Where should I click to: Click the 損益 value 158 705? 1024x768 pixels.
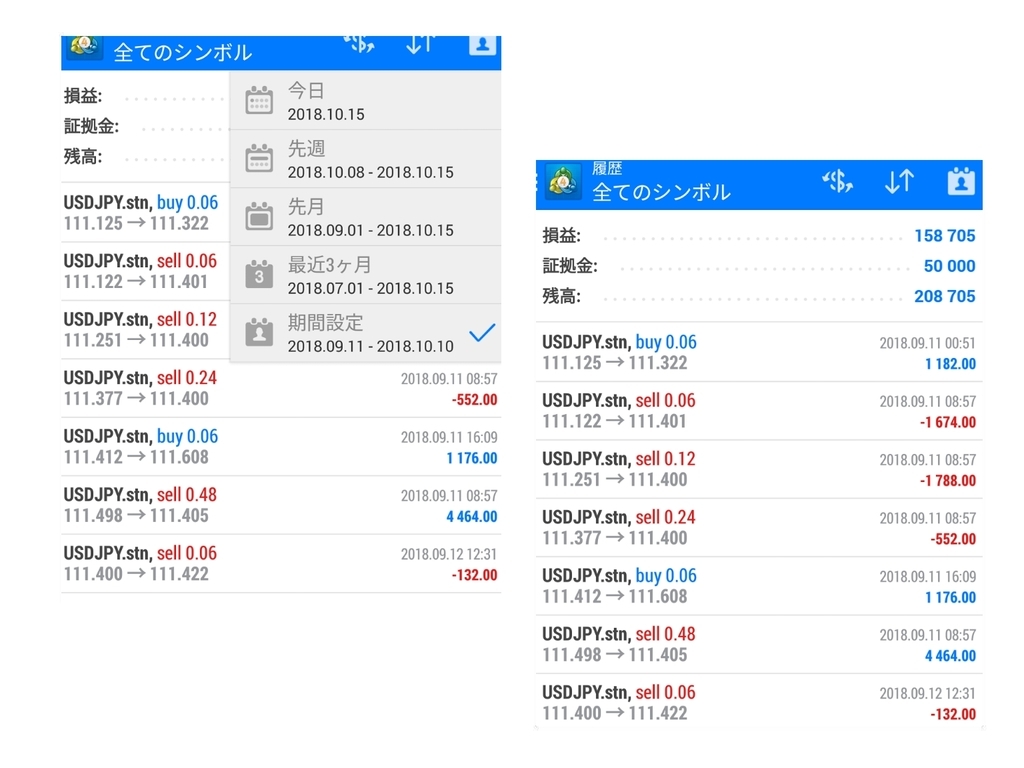944,236
